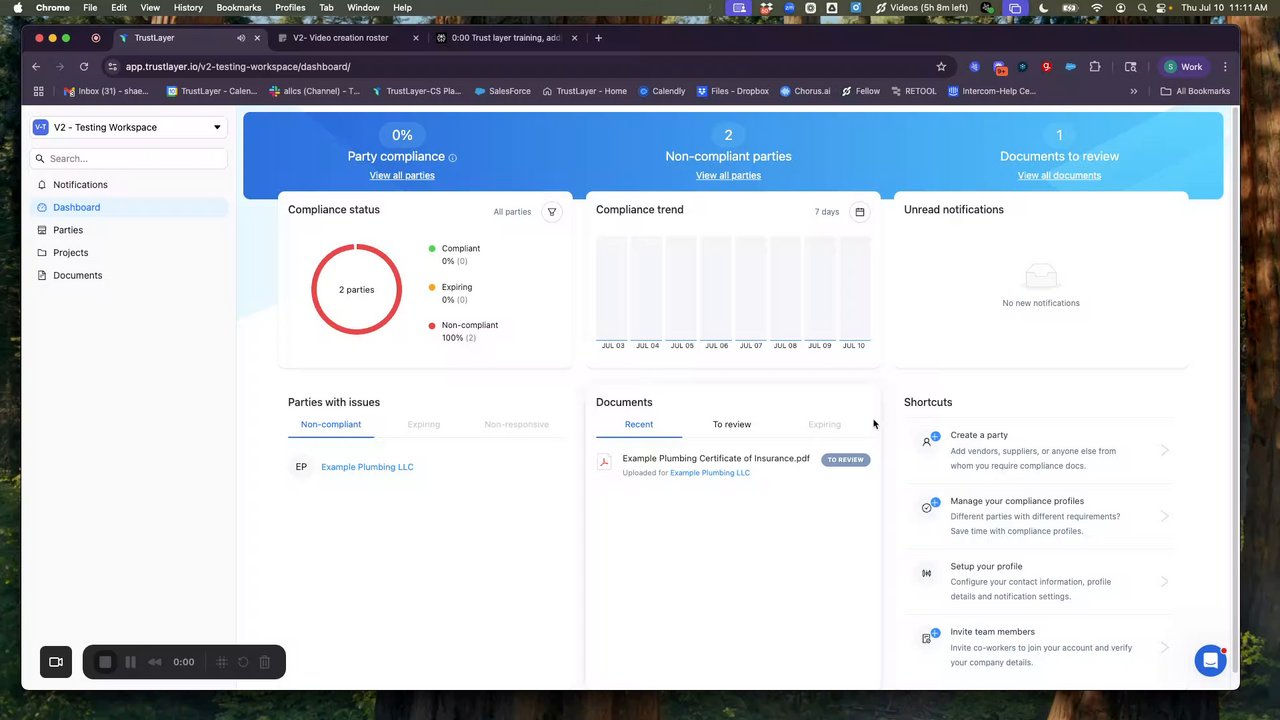Click the Search field in the sidebar
1280x720 pixels.
tap(129, 158)
